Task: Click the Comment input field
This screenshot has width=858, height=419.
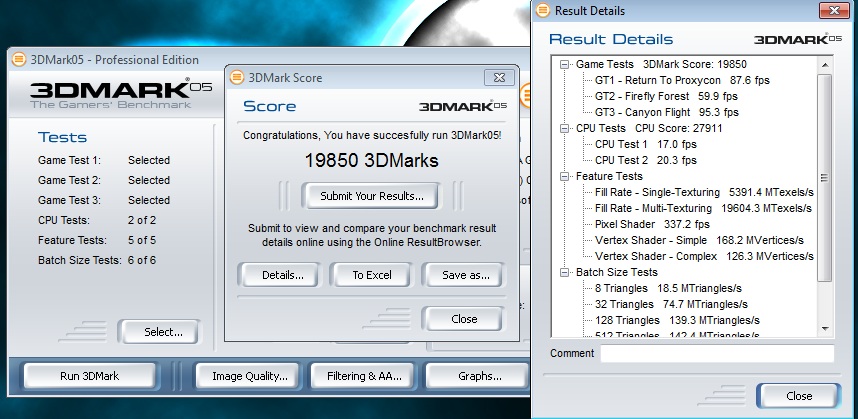Action: 717,353
